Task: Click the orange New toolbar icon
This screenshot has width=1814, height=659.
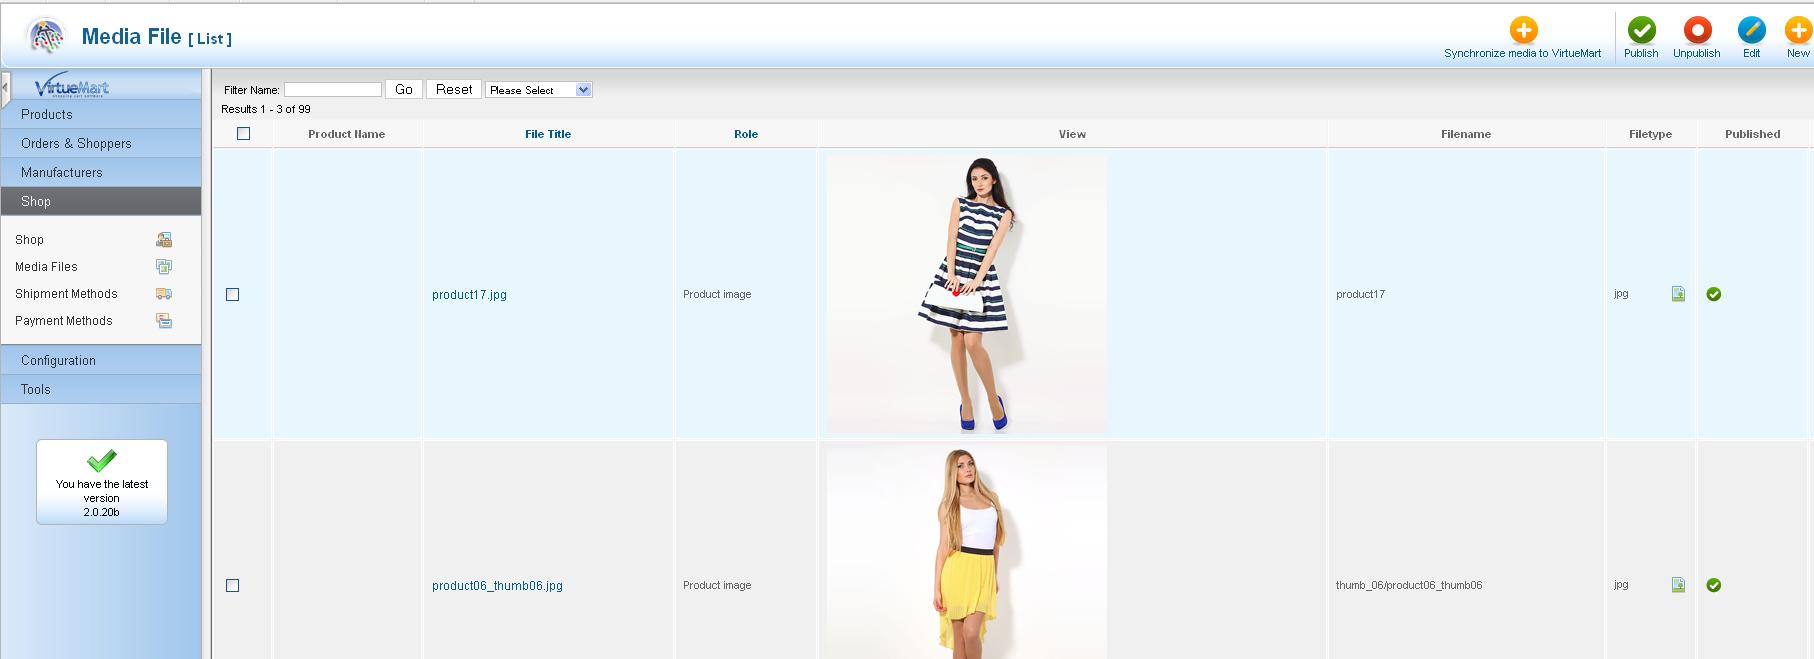Action: tap(1798, 30)
